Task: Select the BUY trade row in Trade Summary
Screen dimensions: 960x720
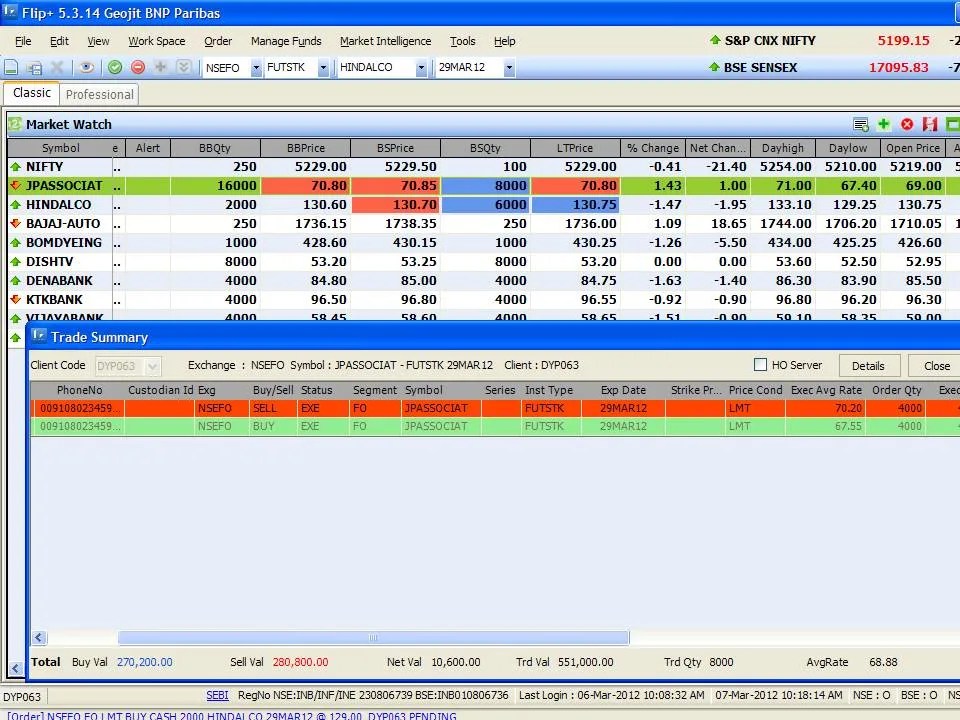Action: (x=495, y=426)
